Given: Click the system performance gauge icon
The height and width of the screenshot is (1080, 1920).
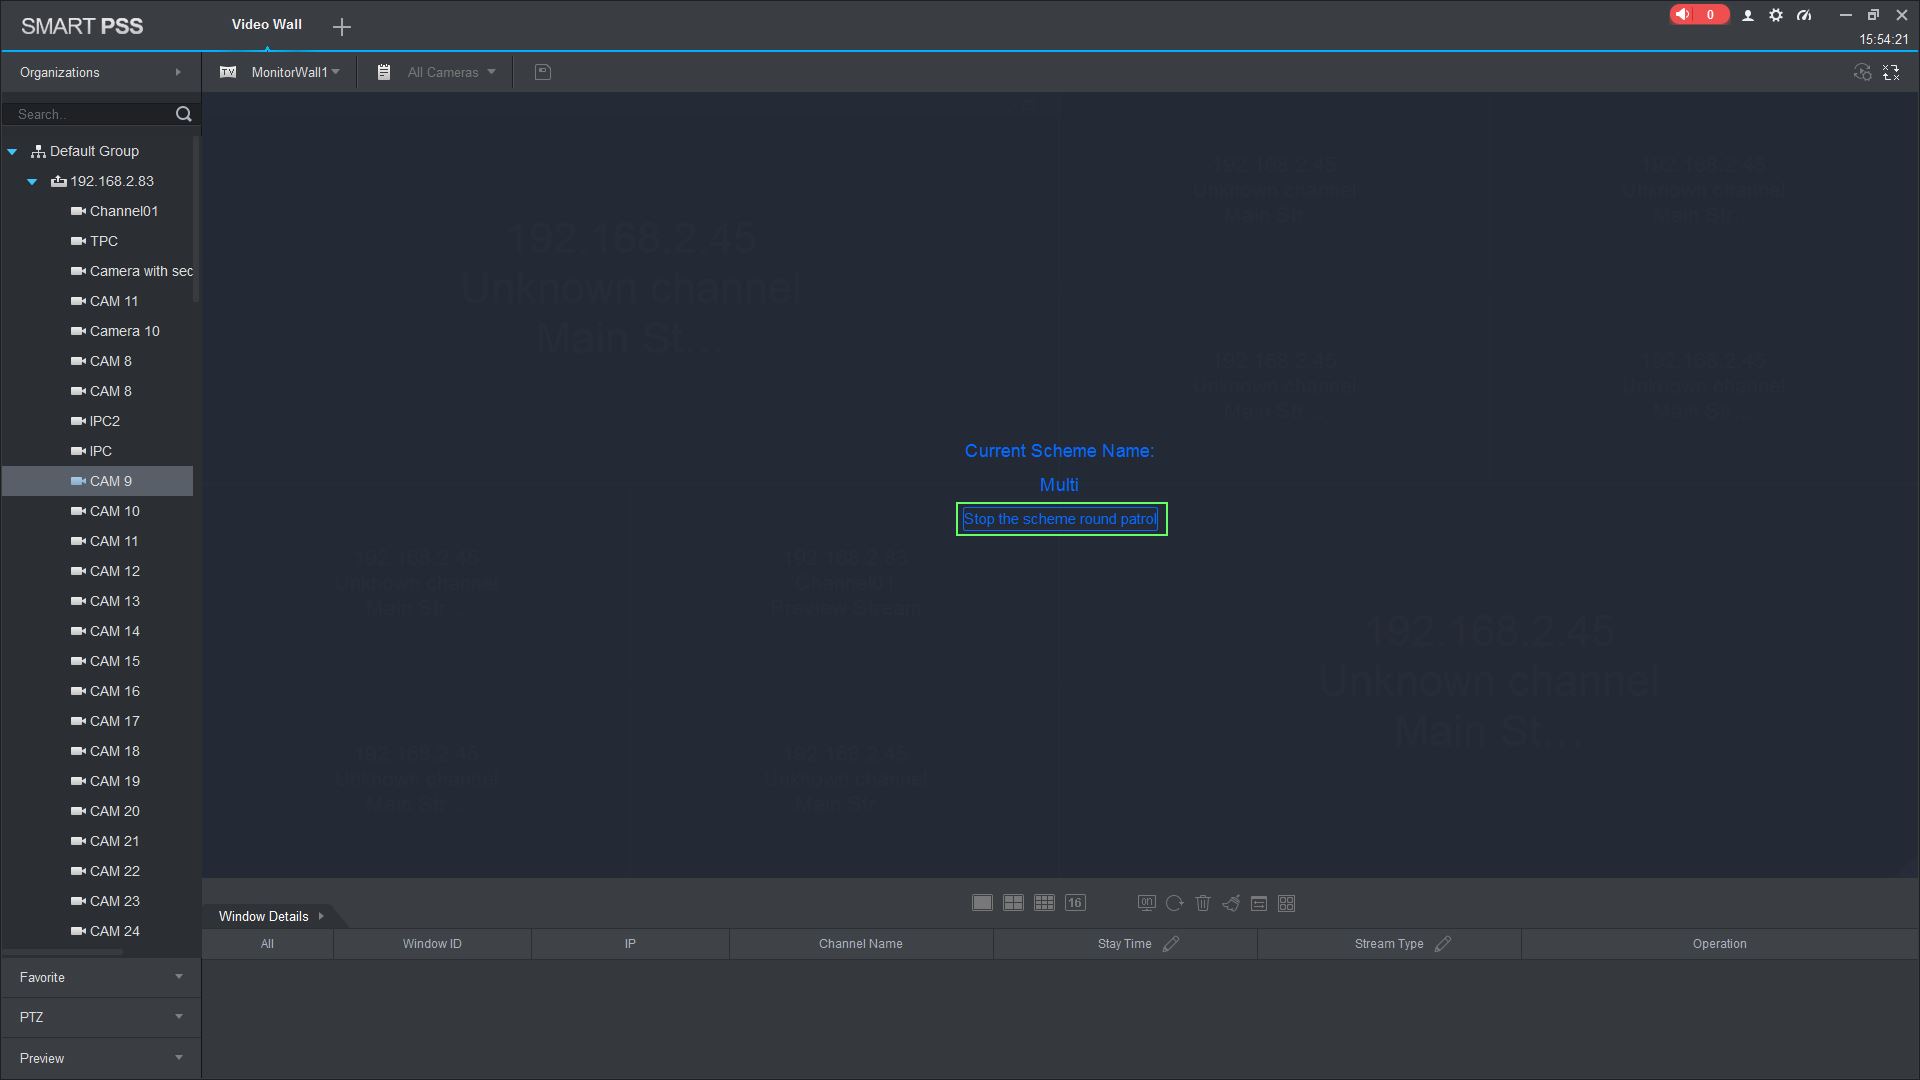Looking at the screenshot, I should 1804,15.
